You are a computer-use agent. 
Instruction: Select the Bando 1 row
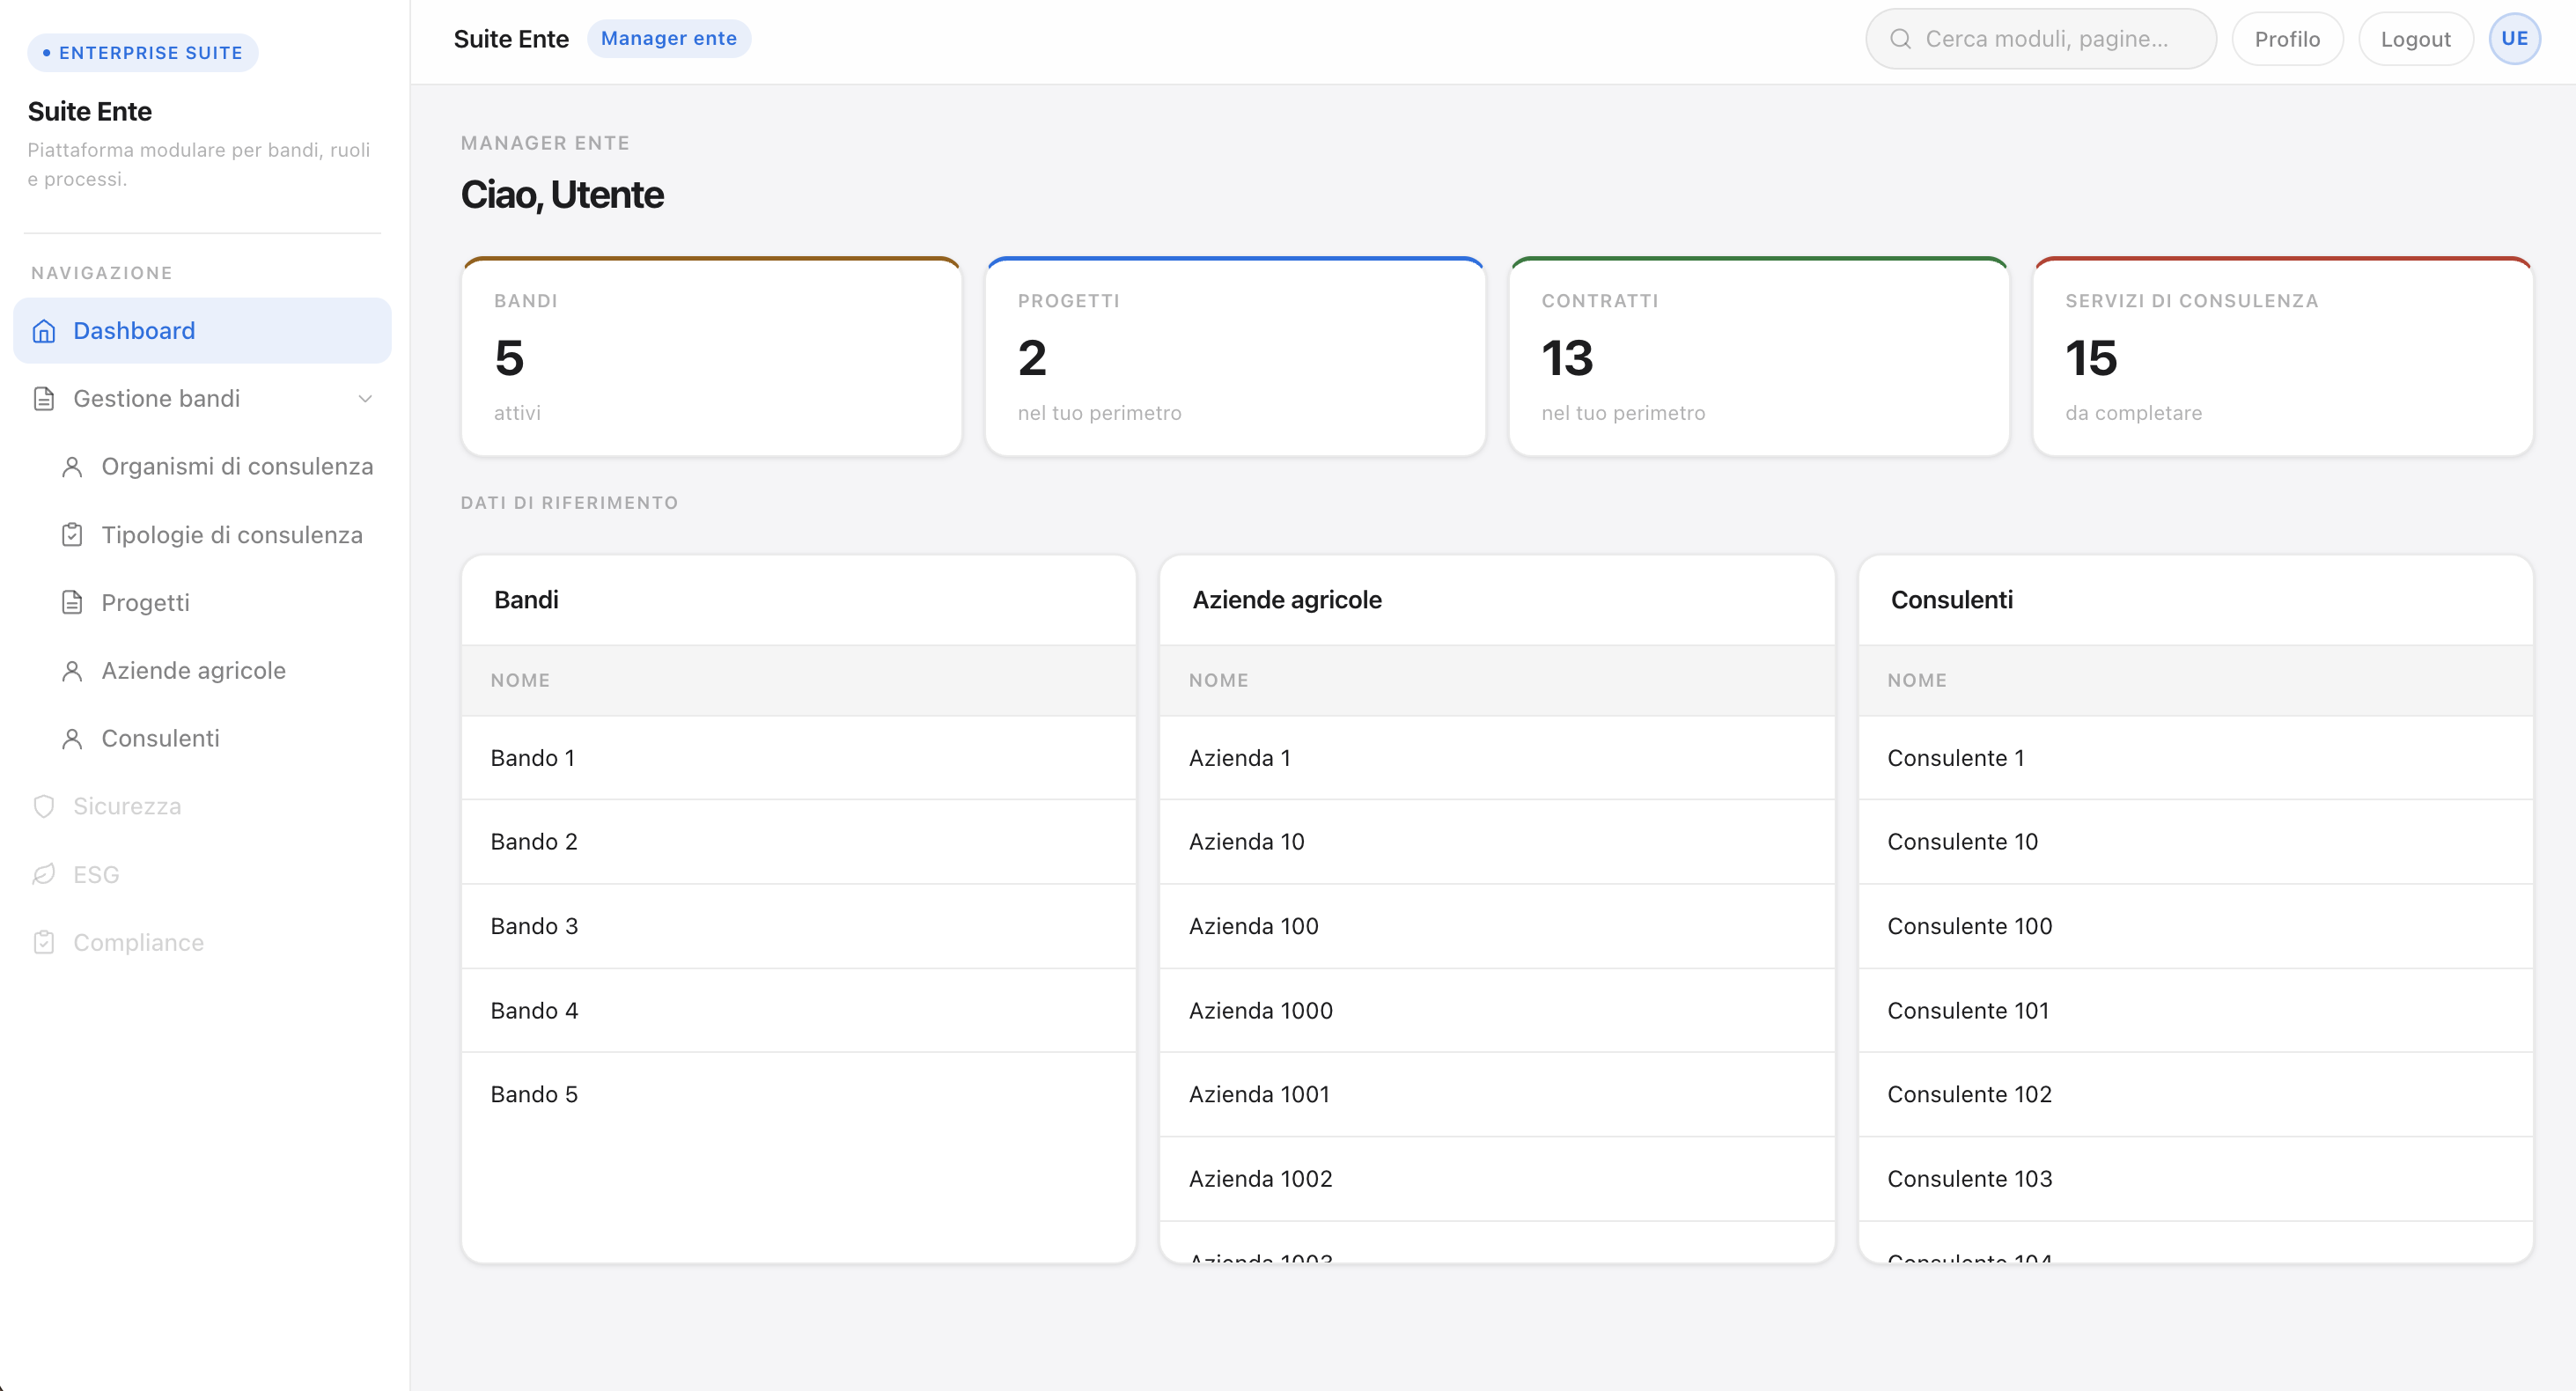tap(798, 758)
